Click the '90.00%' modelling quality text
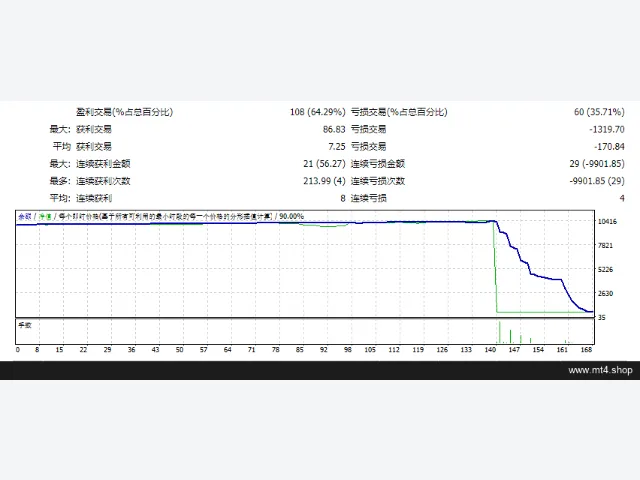 pos(291,216)
